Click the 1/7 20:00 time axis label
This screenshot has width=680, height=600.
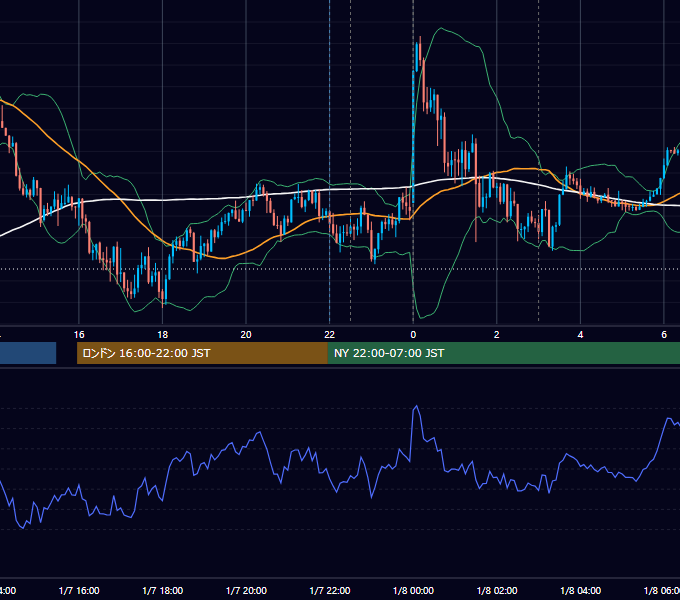click(x=246, y=590)
